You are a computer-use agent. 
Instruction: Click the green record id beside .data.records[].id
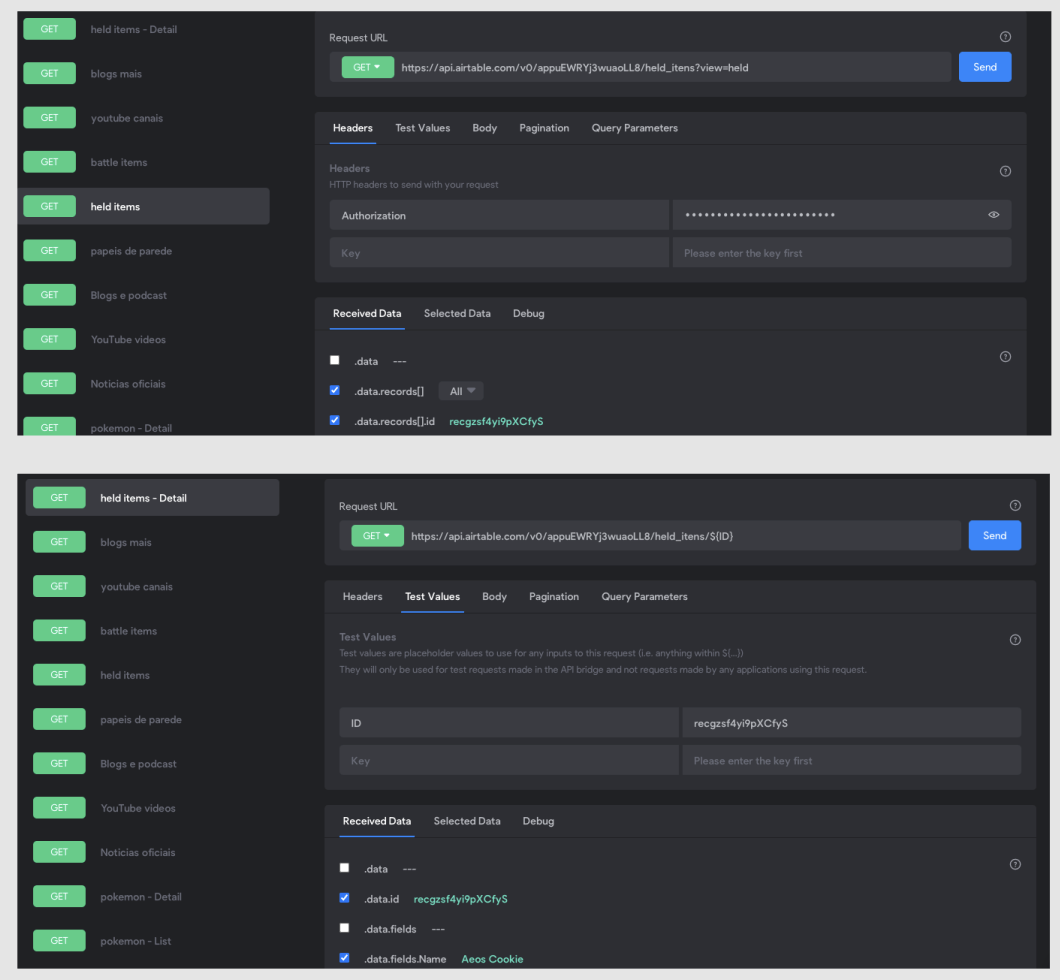[x=496, y=422]
